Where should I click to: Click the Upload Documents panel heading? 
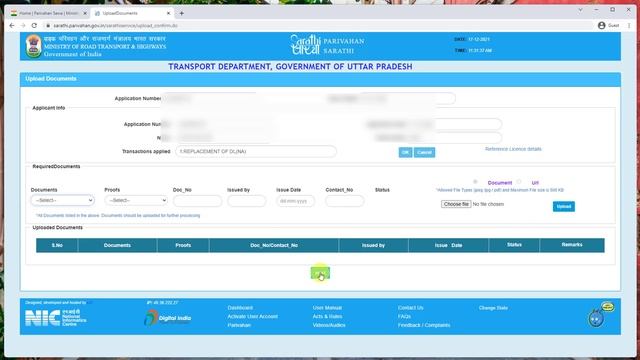pos(51,78)
